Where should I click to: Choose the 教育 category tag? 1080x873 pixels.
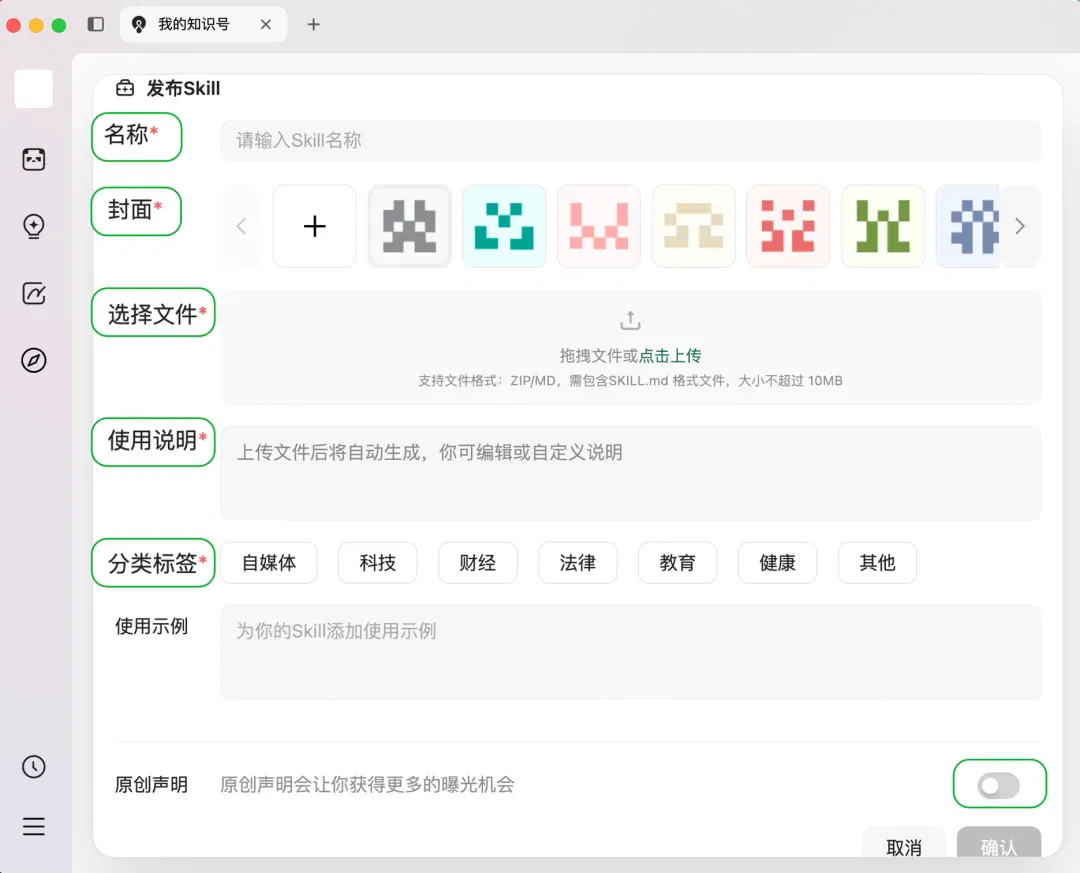pyautogui.click(x=677, y=563)
